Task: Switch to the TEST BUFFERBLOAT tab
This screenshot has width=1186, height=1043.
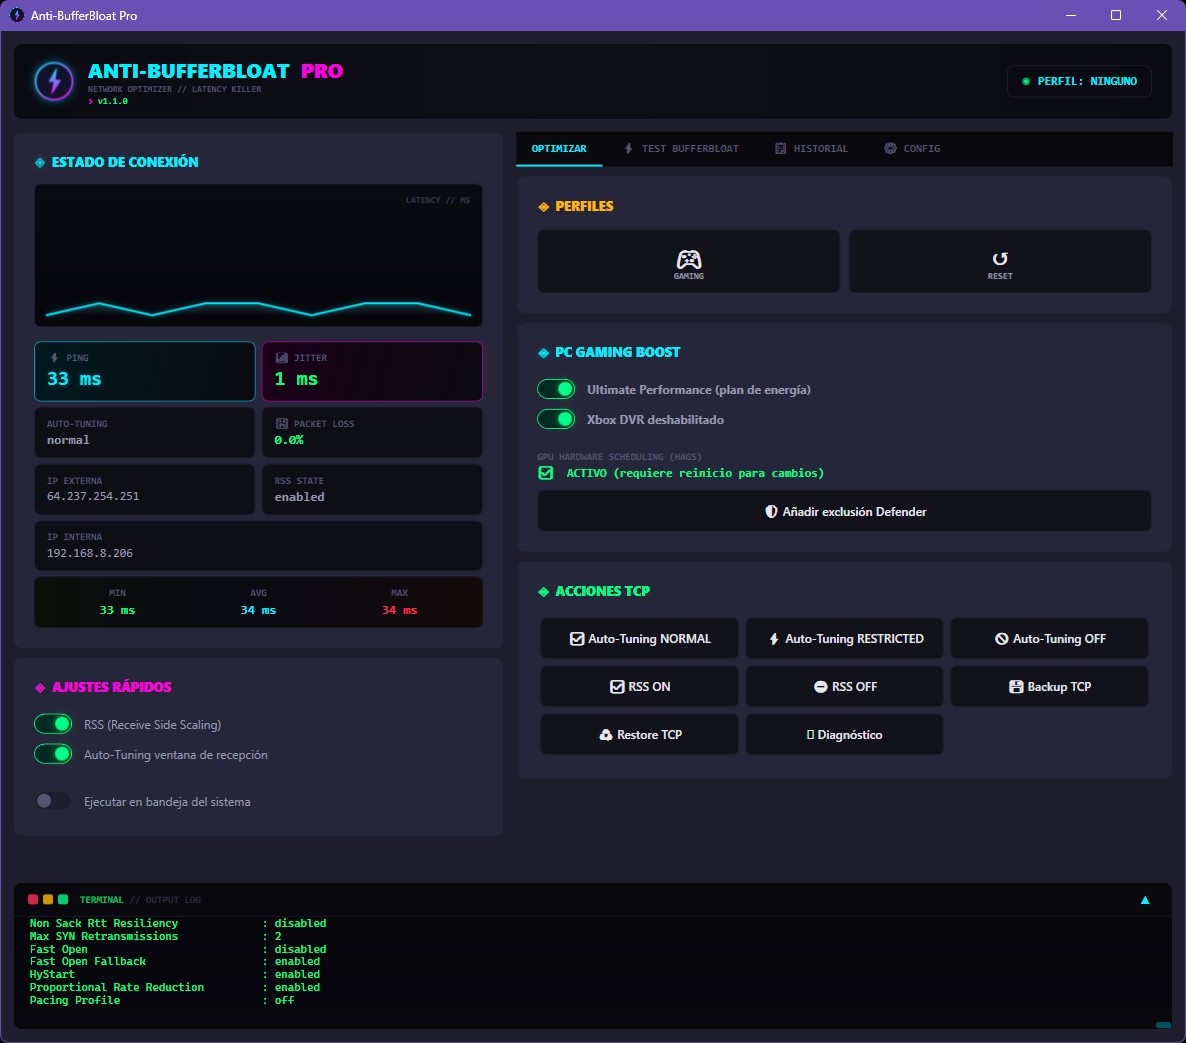Action: point(683,148)
